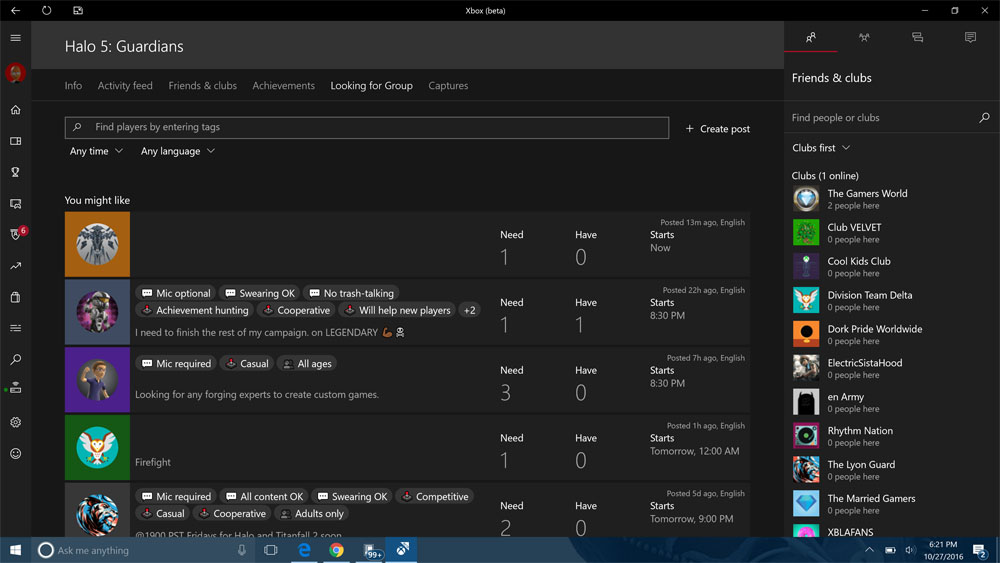Open Microsoft Edge from taskbar
Screen dimensions: 1000x563
pos(304,550)
